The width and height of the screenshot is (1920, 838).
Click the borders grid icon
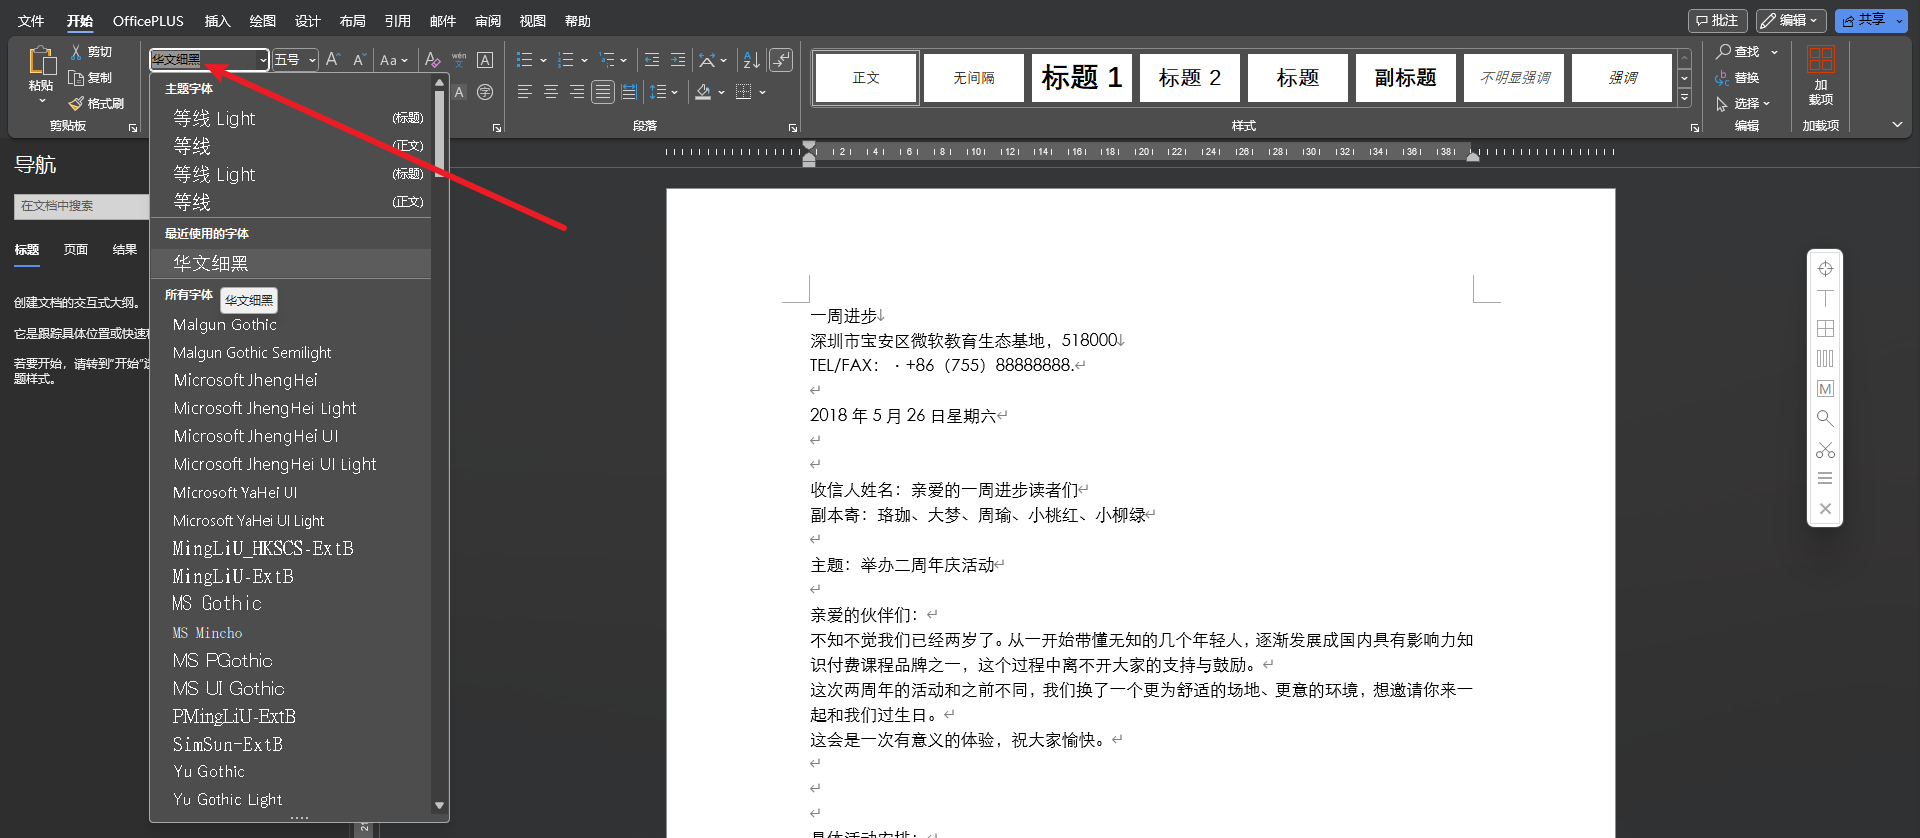pyautogui.click(x=743, y=92)
